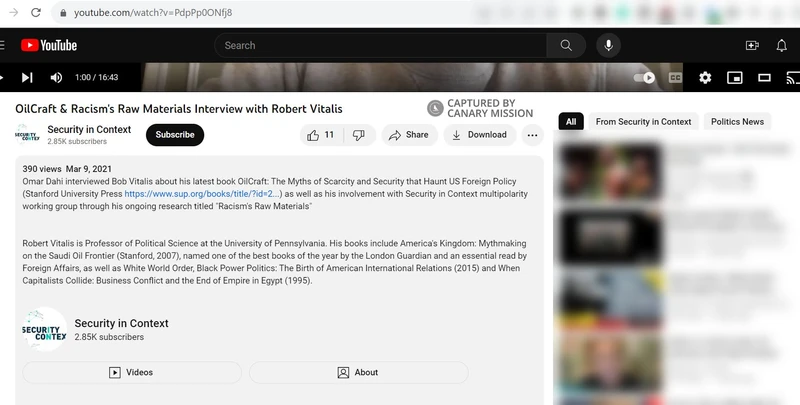Share the video
800x405 pixels.
point(409,135)
